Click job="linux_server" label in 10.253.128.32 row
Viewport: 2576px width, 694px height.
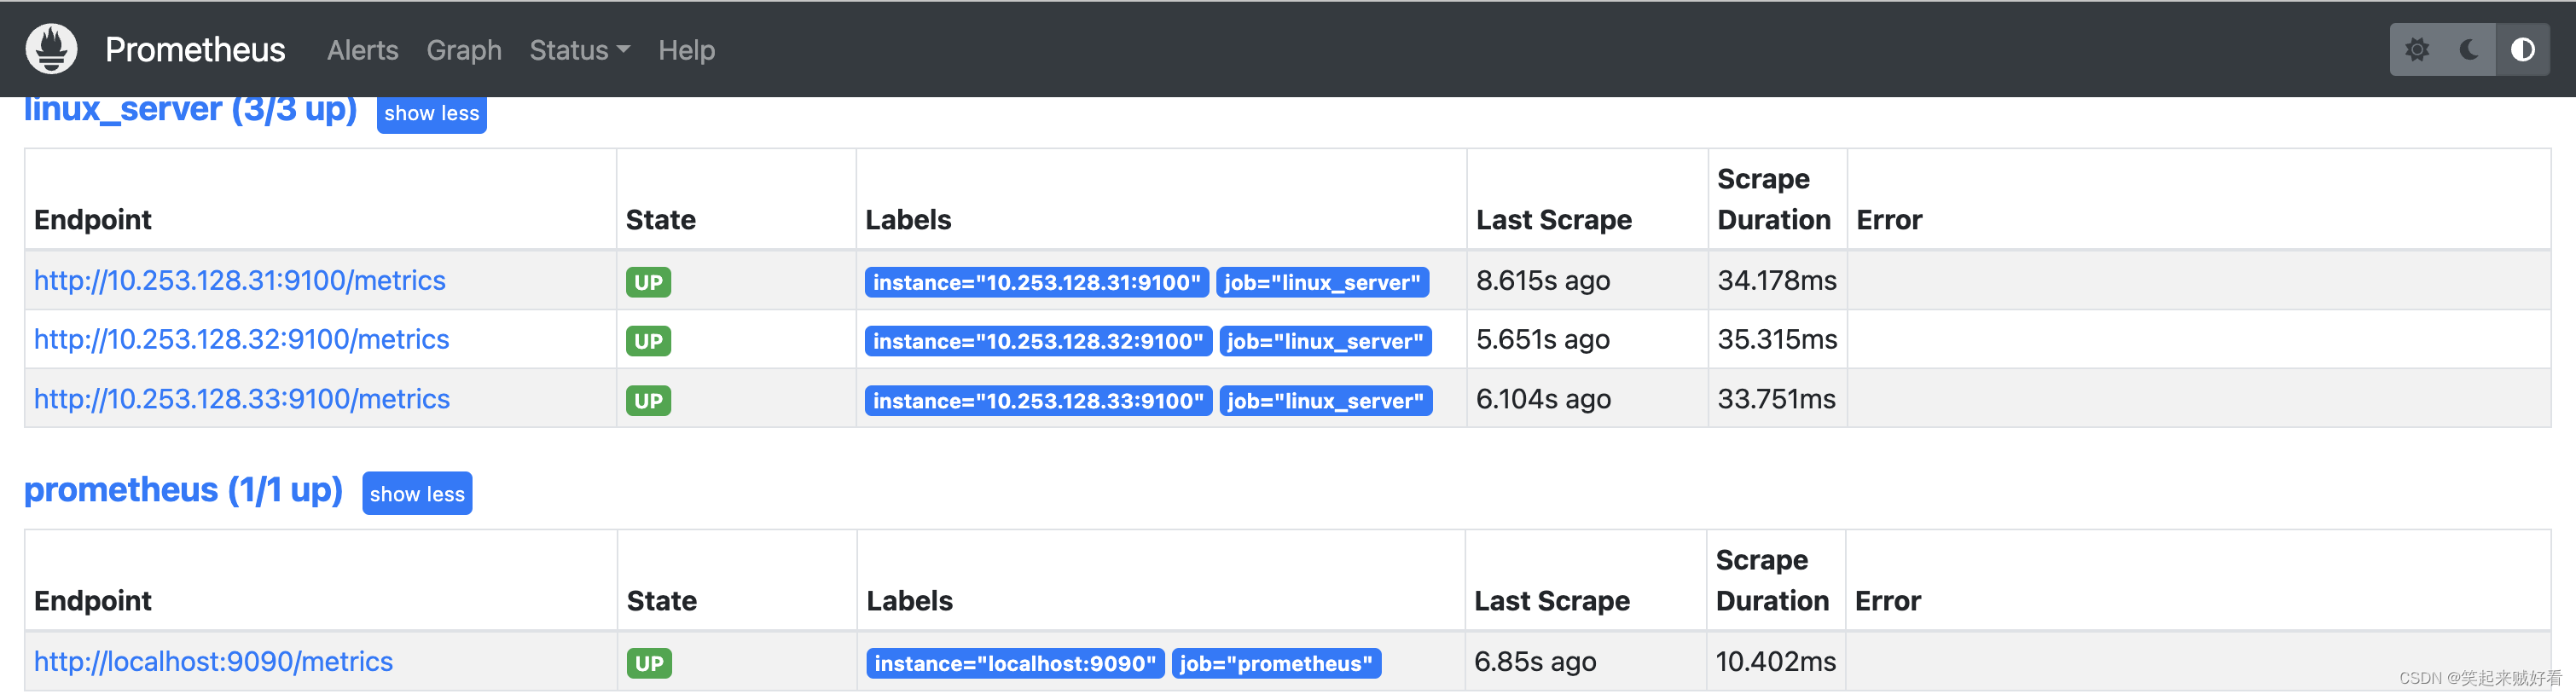point(1325,341)
